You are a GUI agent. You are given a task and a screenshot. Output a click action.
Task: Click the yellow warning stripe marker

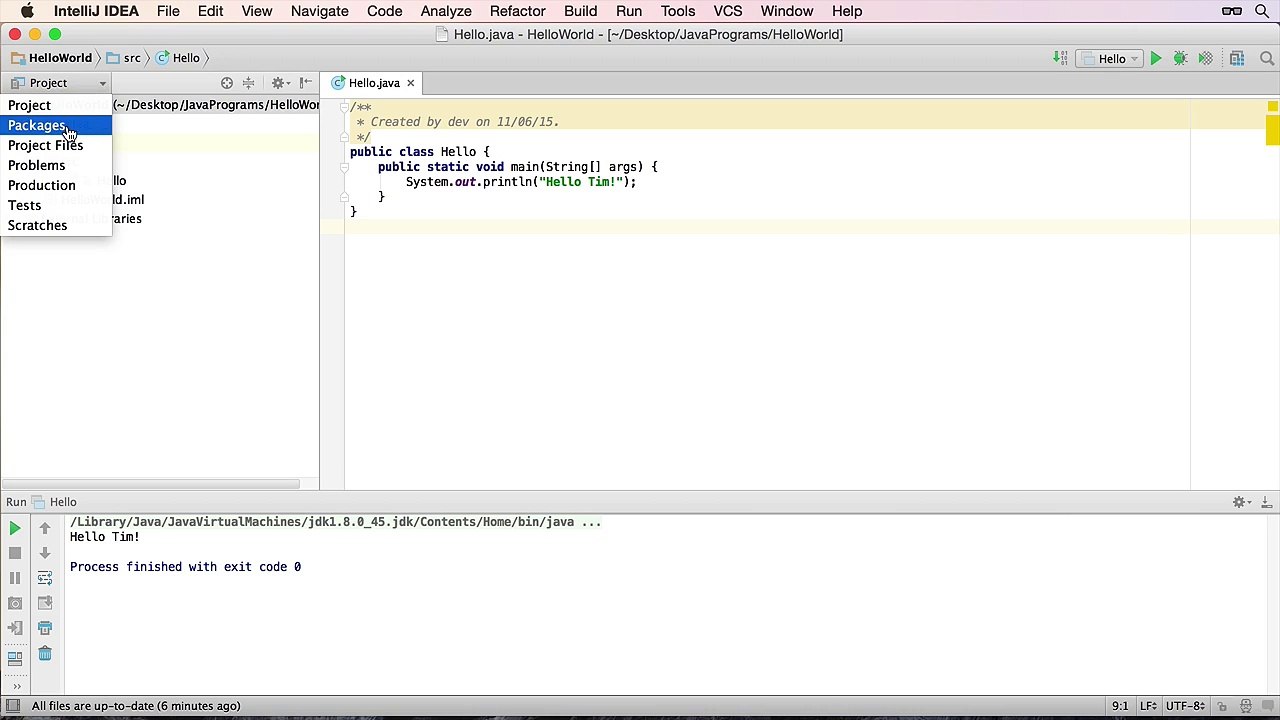pyautogui.click(x=1272, y=131)
